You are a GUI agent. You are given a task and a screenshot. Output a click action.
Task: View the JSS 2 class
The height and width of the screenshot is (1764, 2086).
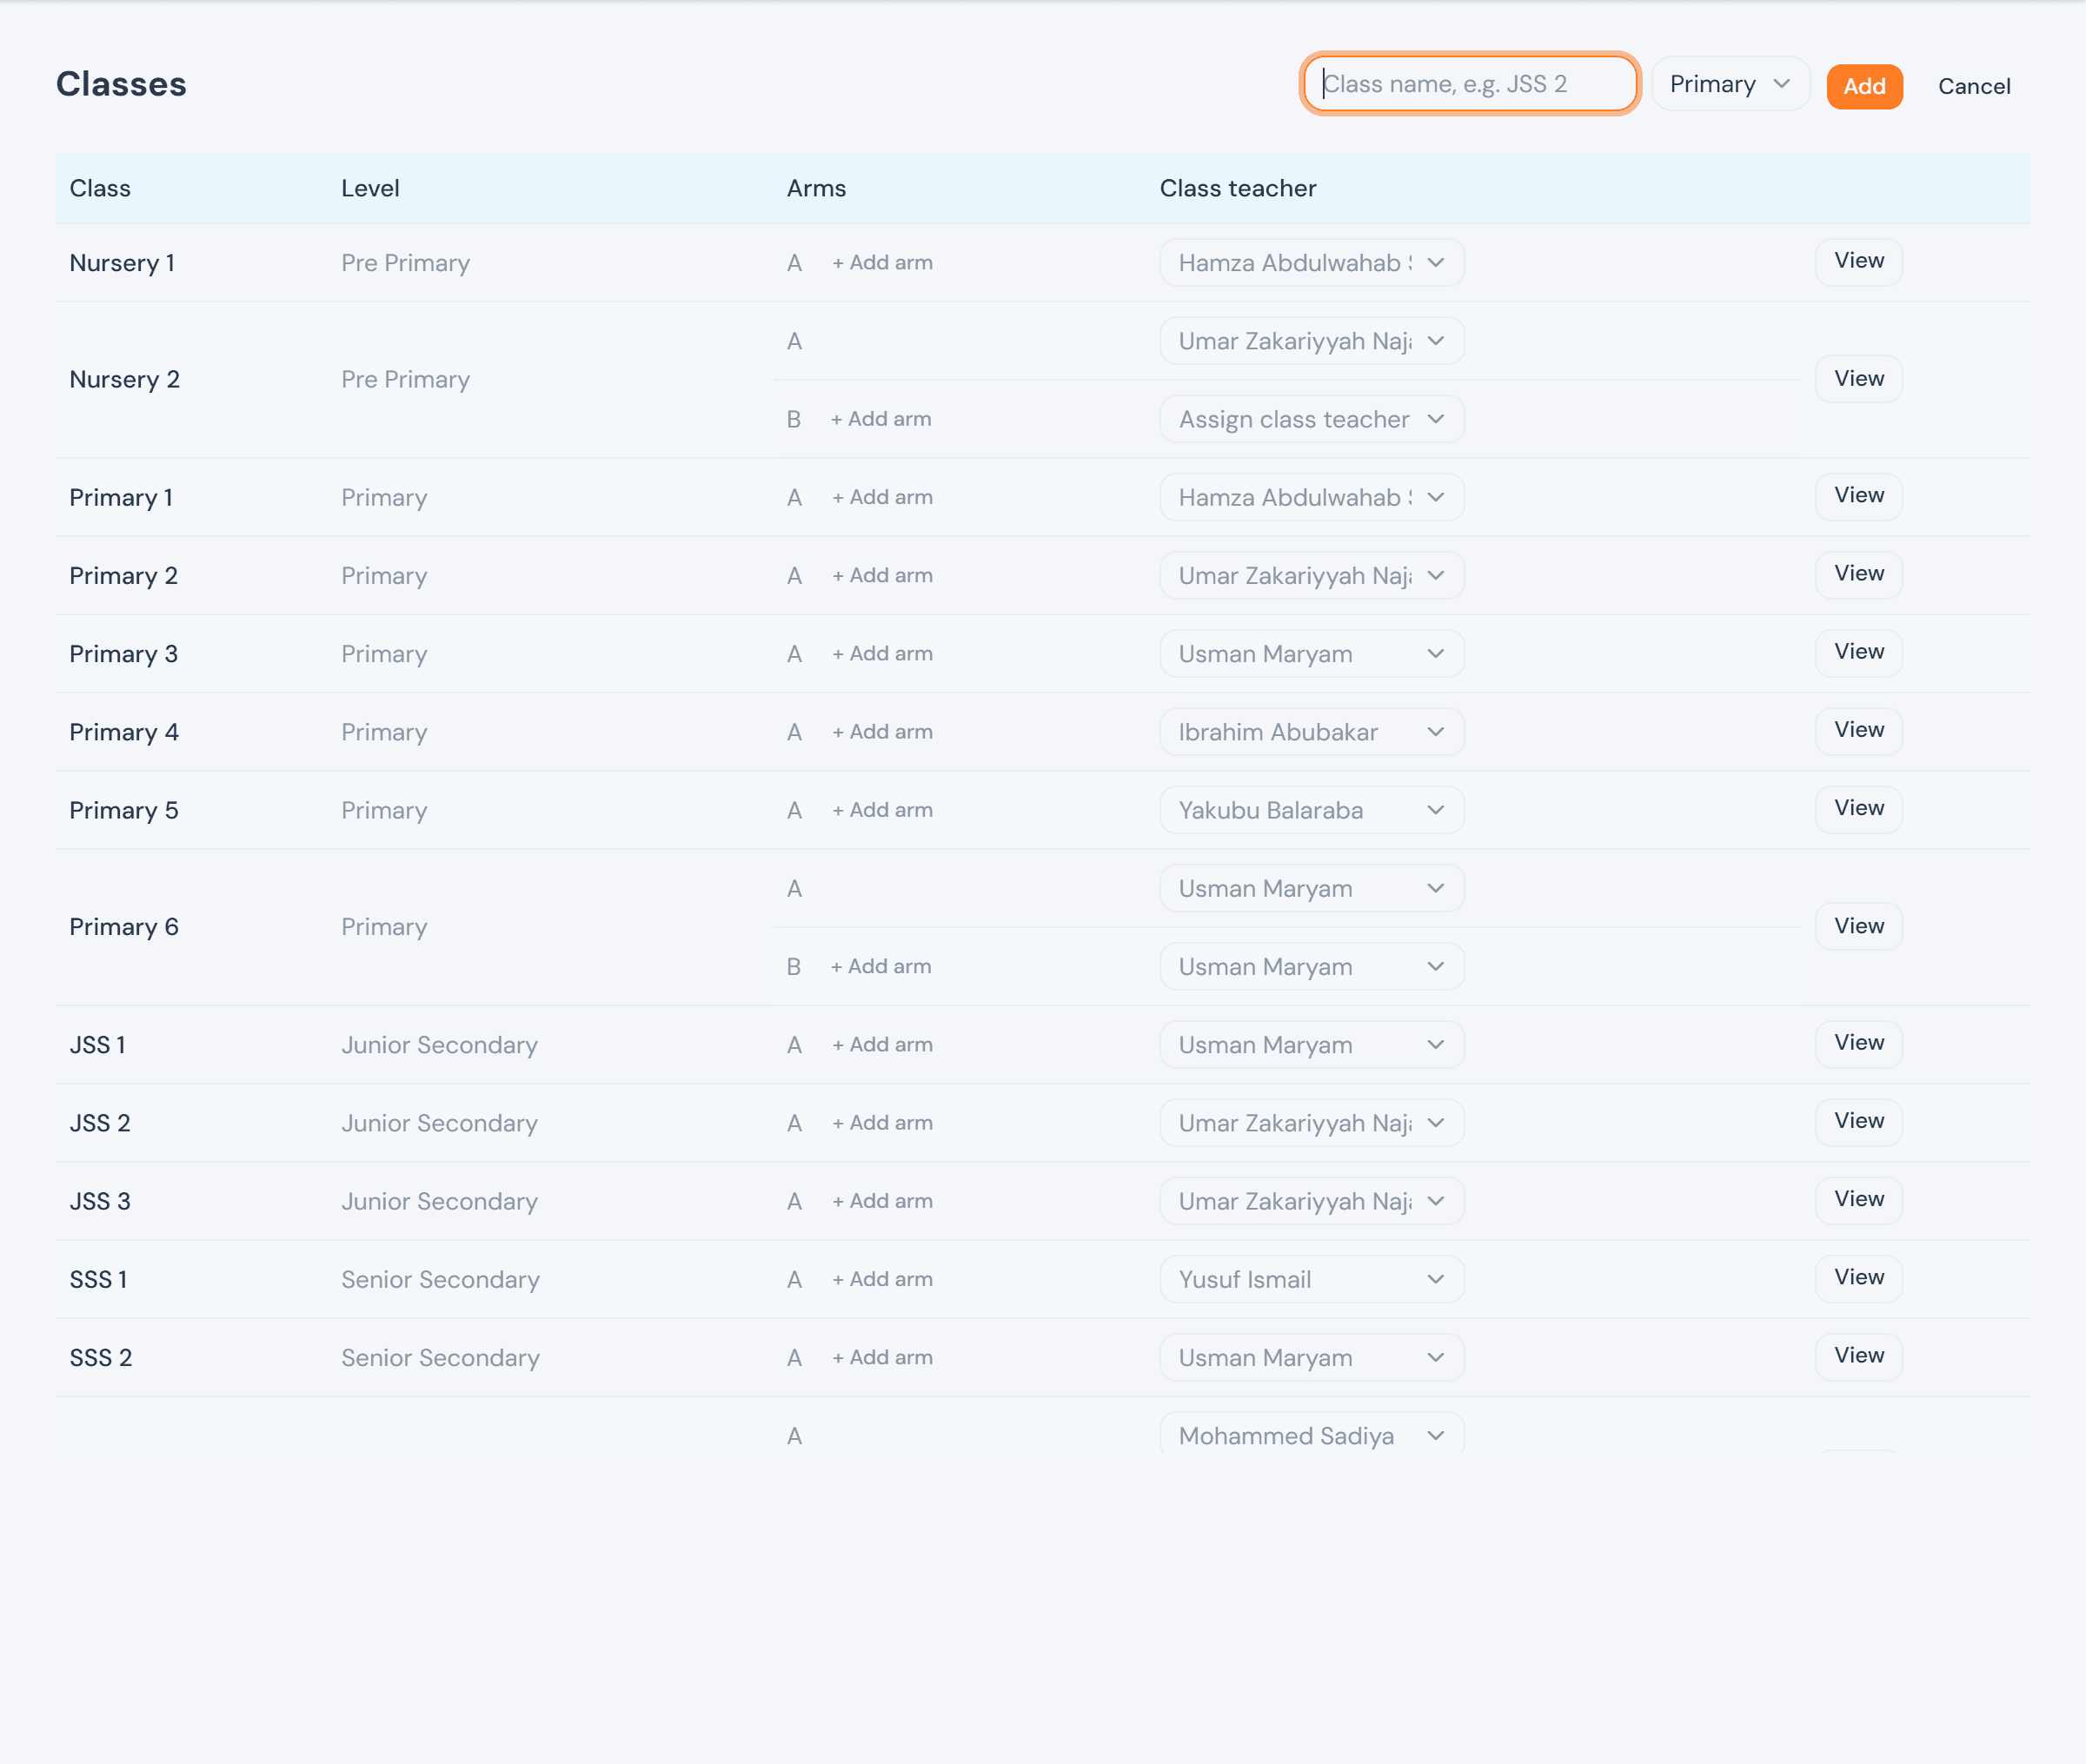1858,1121
